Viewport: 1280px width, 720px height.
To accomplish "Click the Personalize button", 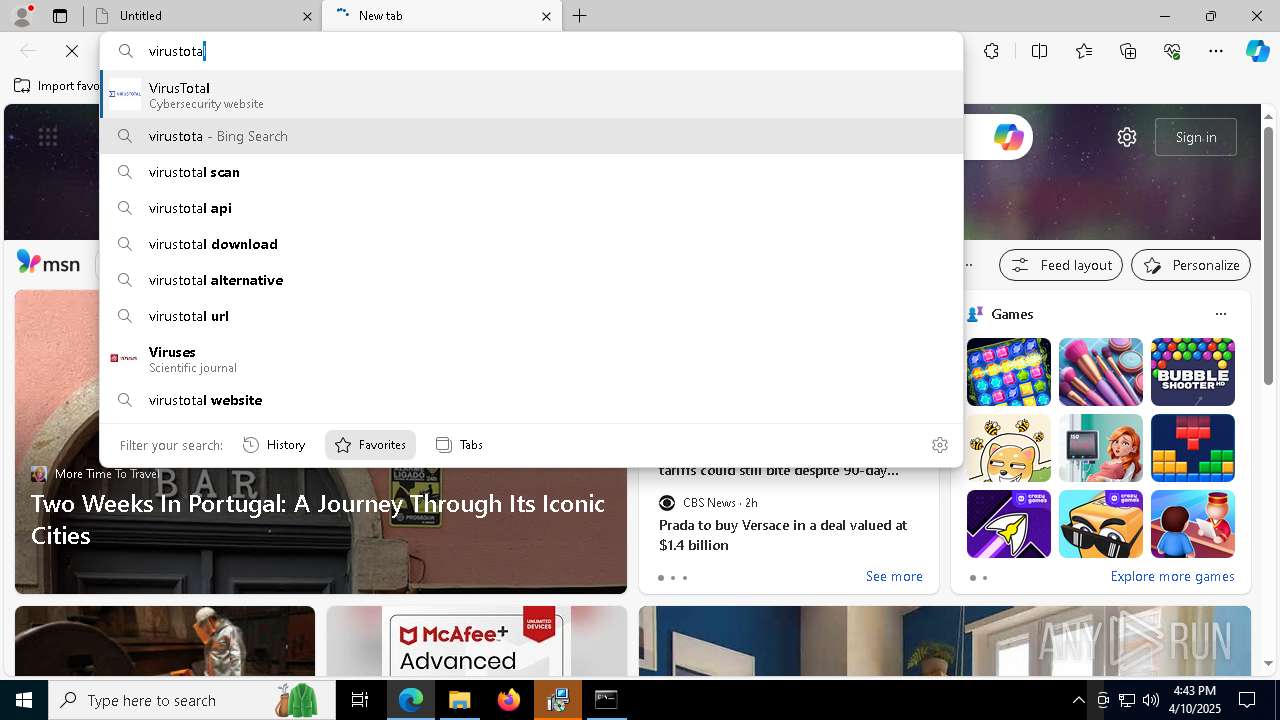I will 1191,265.
